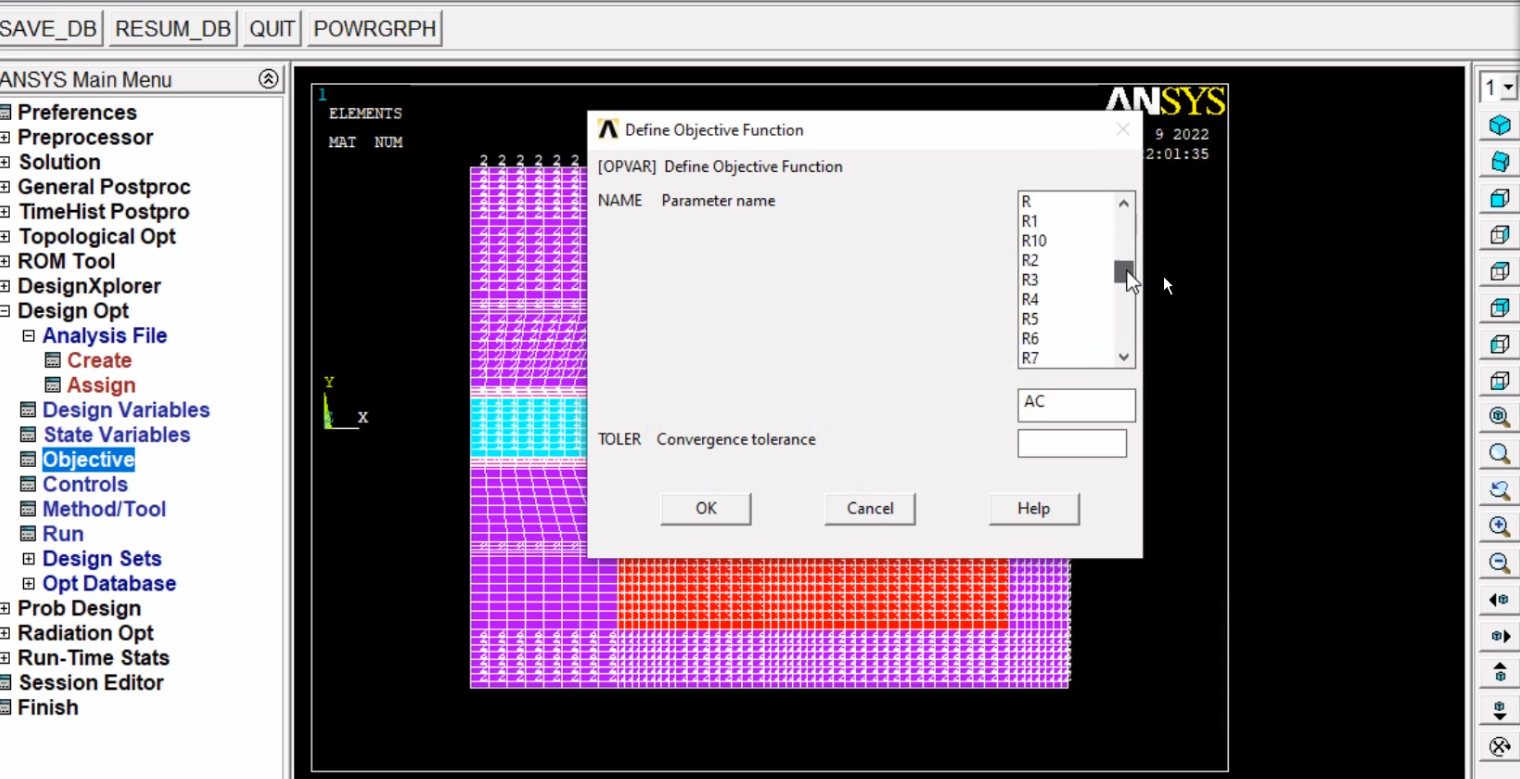
Task: Expand the Opt Database subtree
Action: (28, 584)
